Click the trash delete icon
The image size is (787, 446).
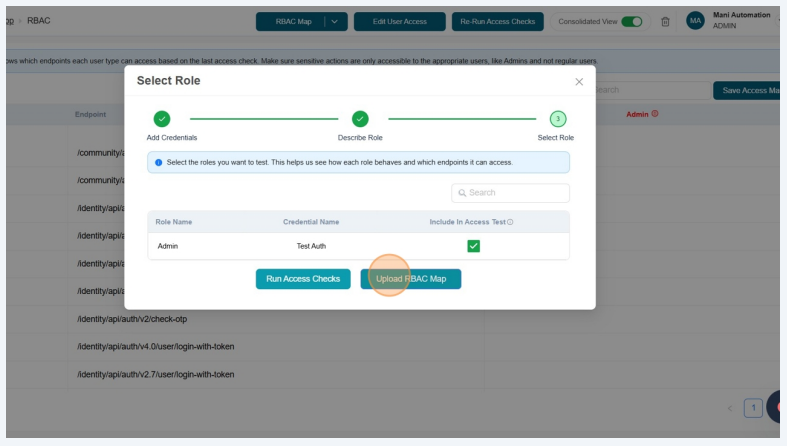665,22
